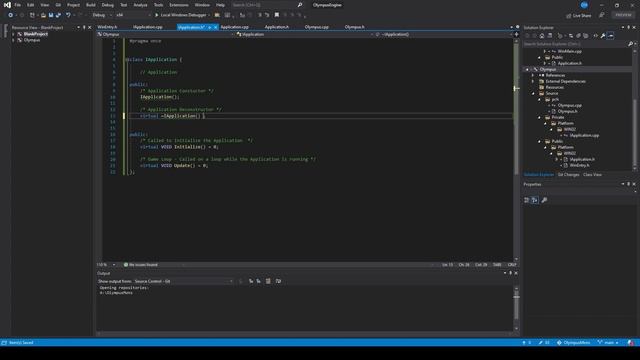
Task: Open the Olympus project scope dropdown
Action: tap(165, 35)
